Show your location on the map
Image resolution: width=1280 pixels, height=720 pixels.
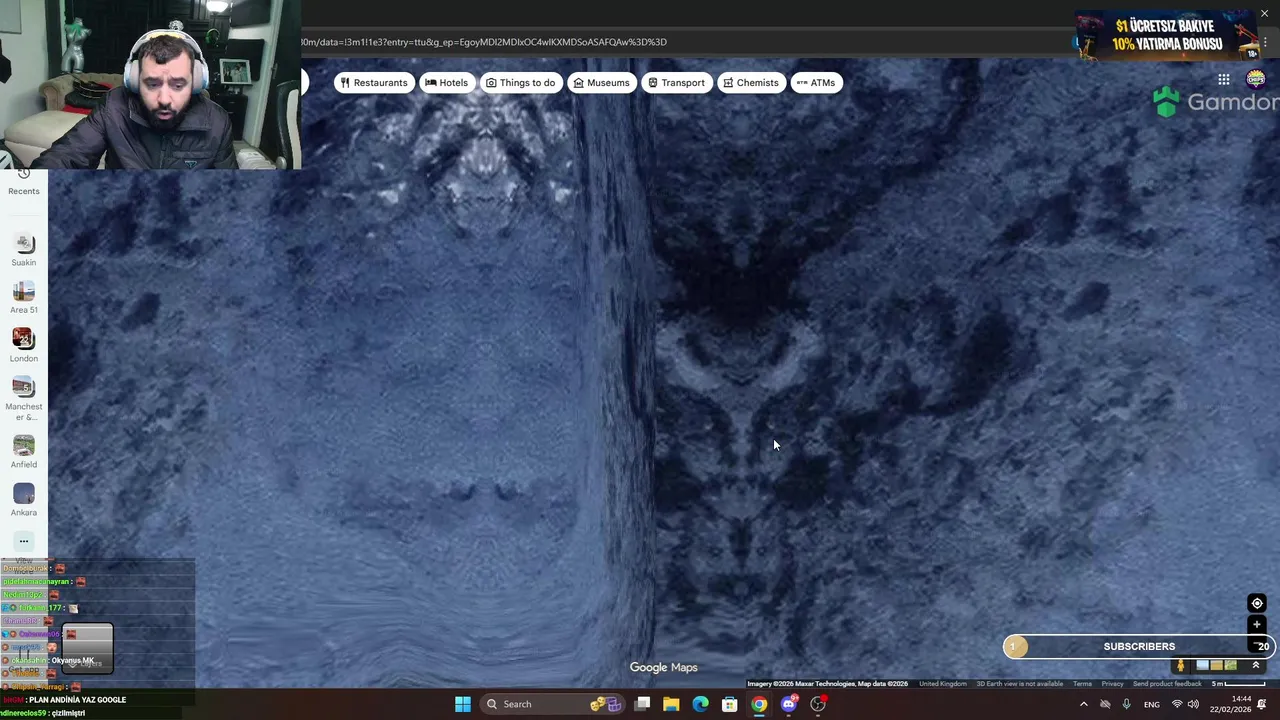click(1257, 603)
